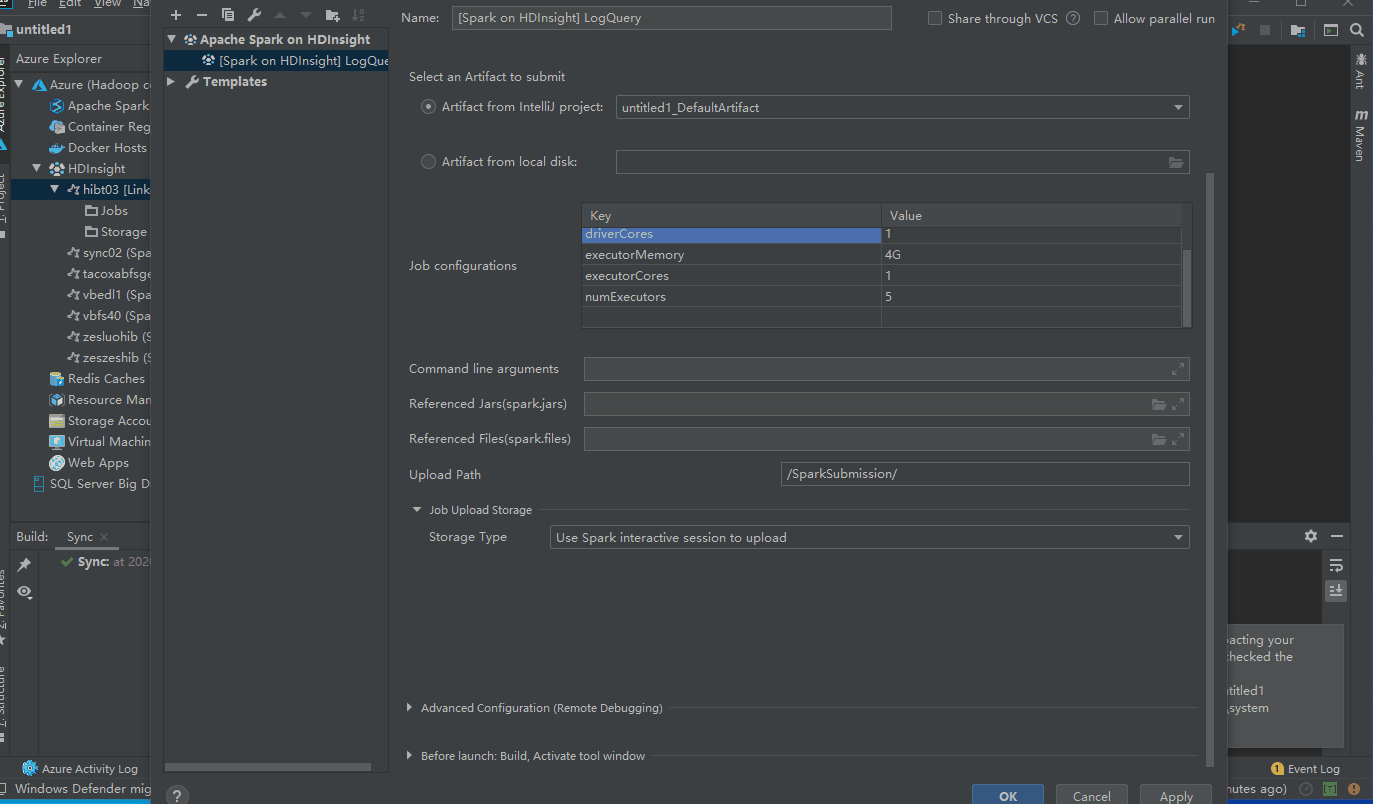Image resolution: width=1373 pixels, height=804 pixels.
Task: Open the Event Log panel
Action: (1306, 768)
